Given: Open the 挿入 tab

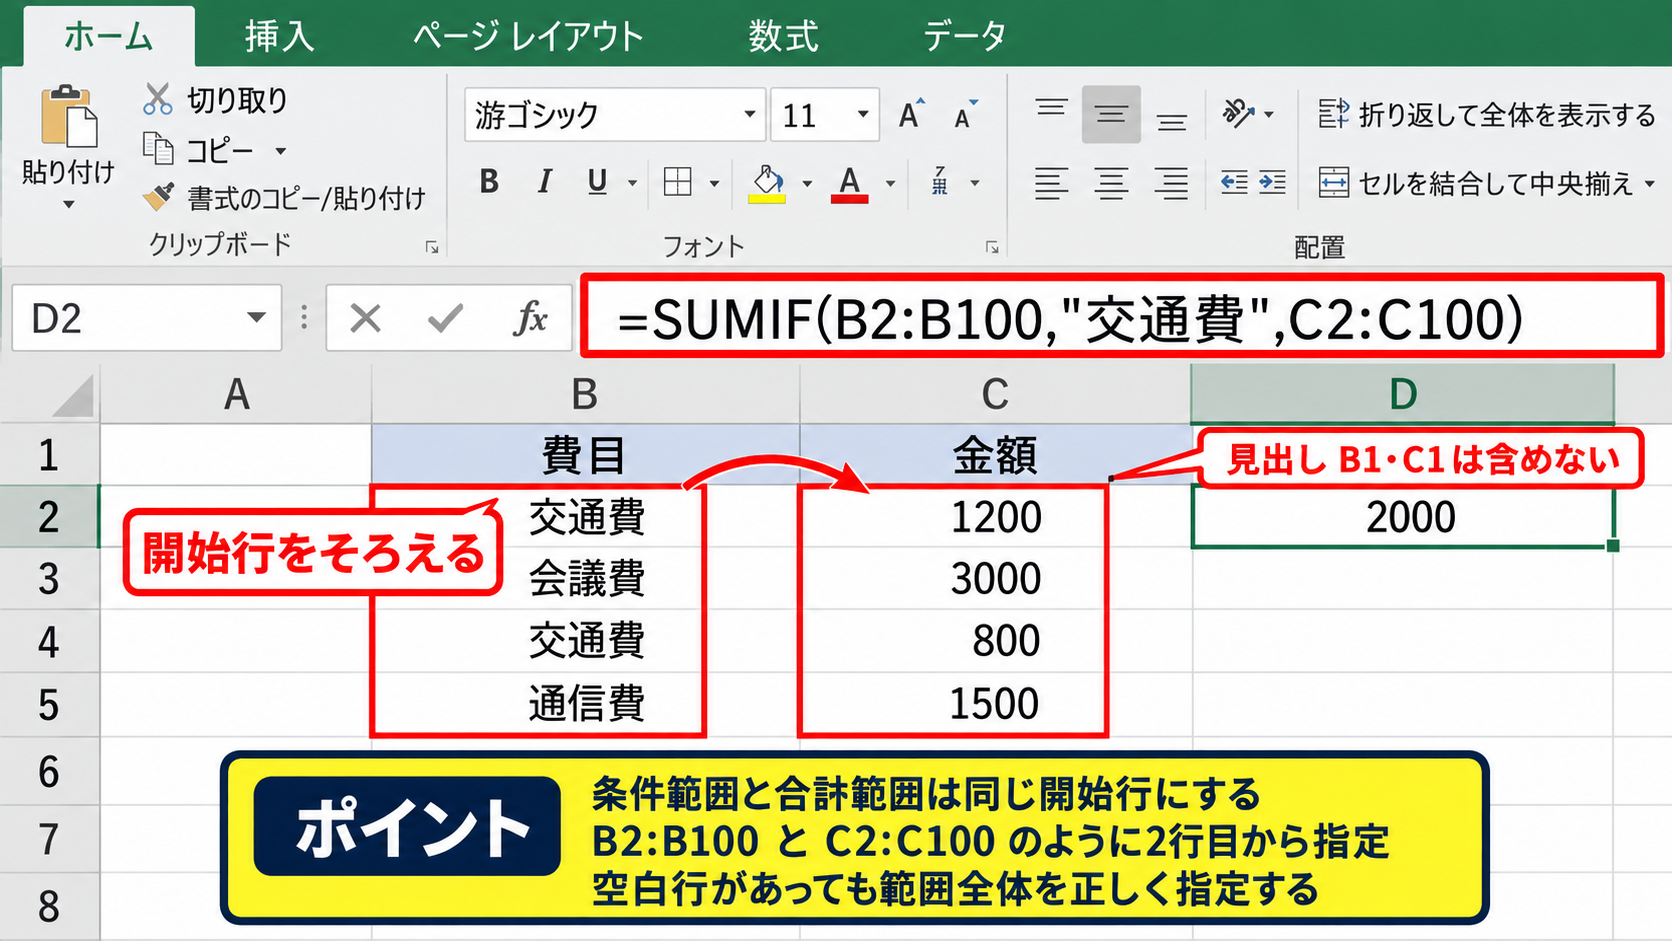Looking at the screenshot, I should point(280,37).
